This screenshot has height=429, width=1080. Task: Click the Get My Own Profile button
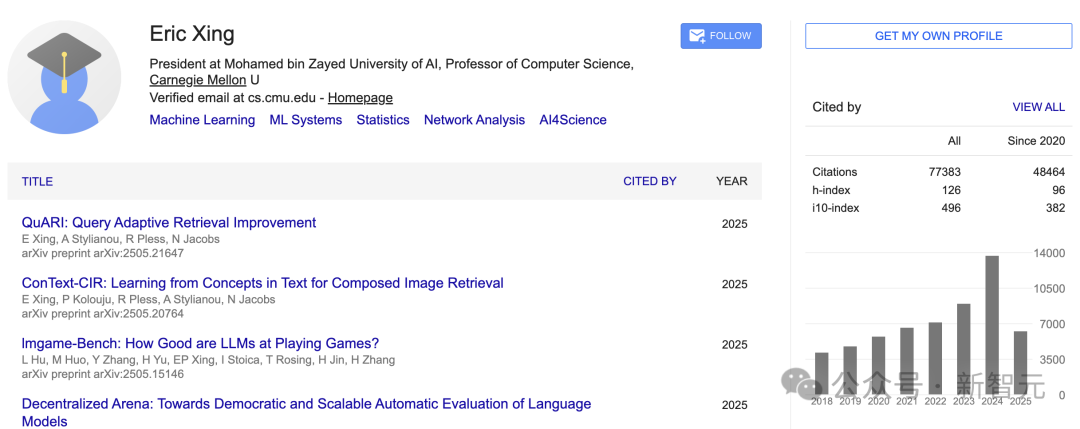(938, 36)
